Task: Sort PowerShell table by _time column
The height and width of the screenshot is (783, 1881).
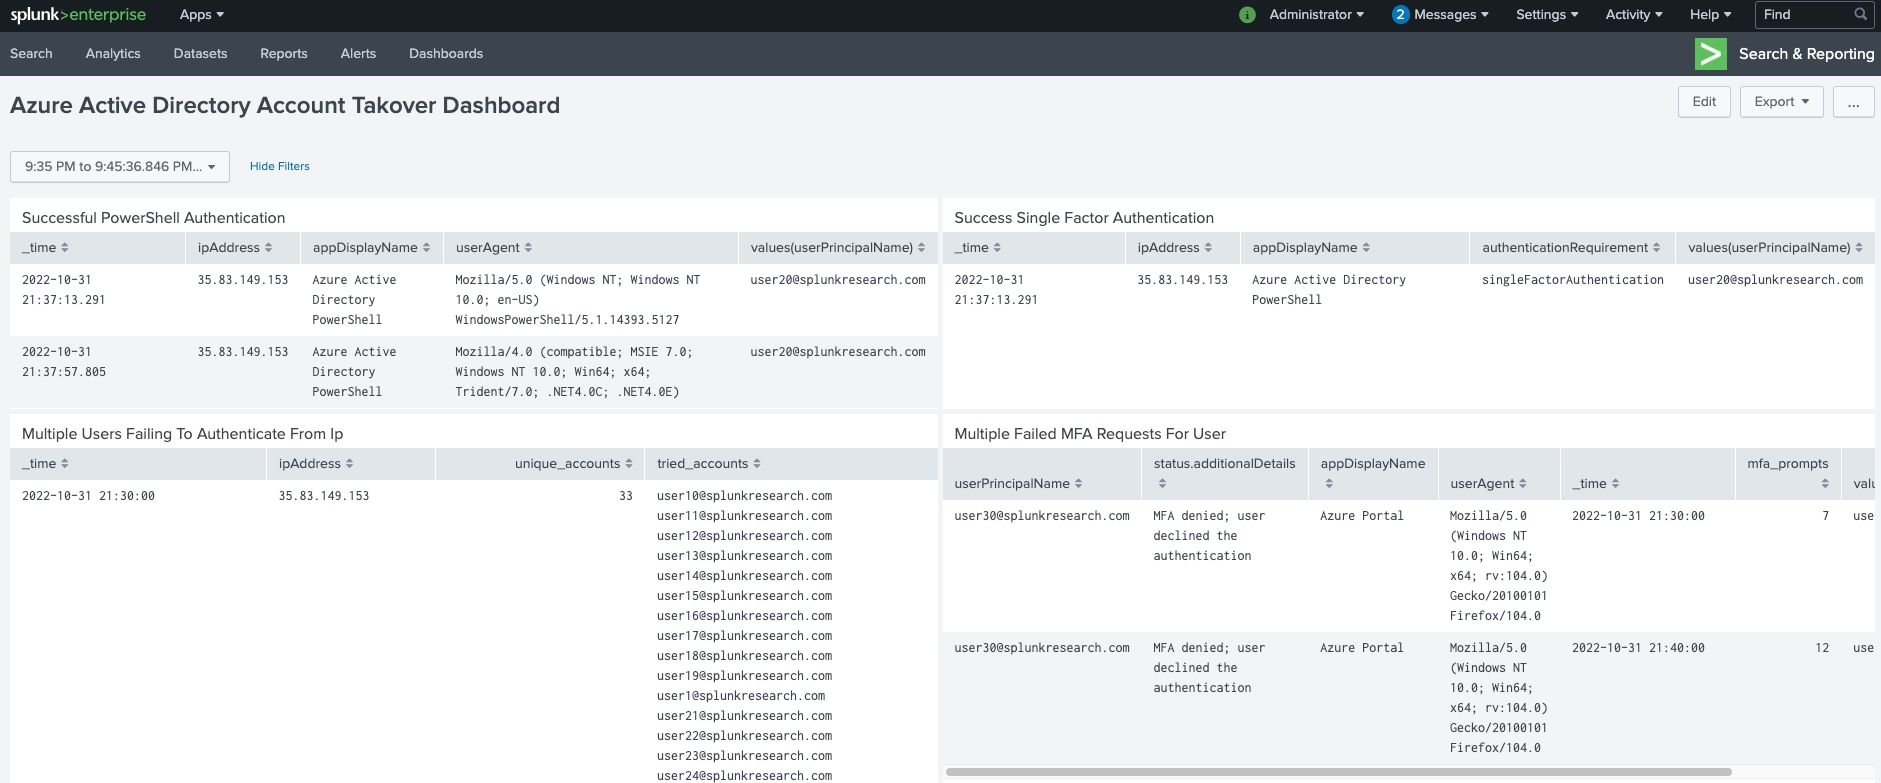Action: (45, 248)
